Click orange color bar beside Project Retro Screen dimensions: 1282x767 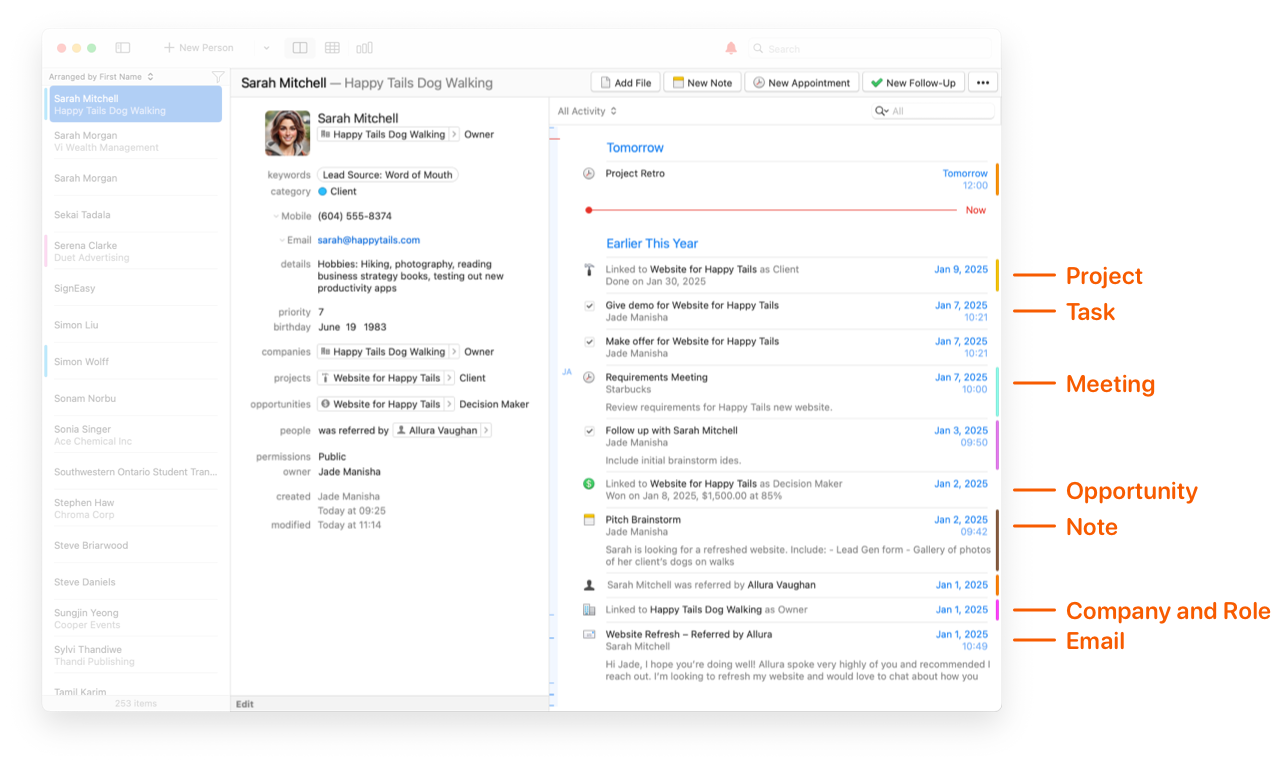pyautogui.click(x=997, y=179)
